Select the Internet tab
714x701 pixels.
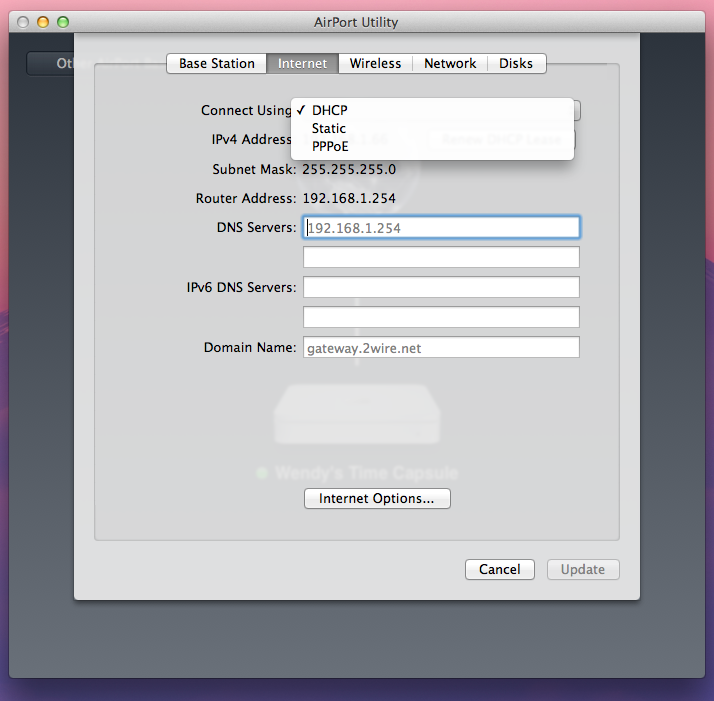point(302,63)
